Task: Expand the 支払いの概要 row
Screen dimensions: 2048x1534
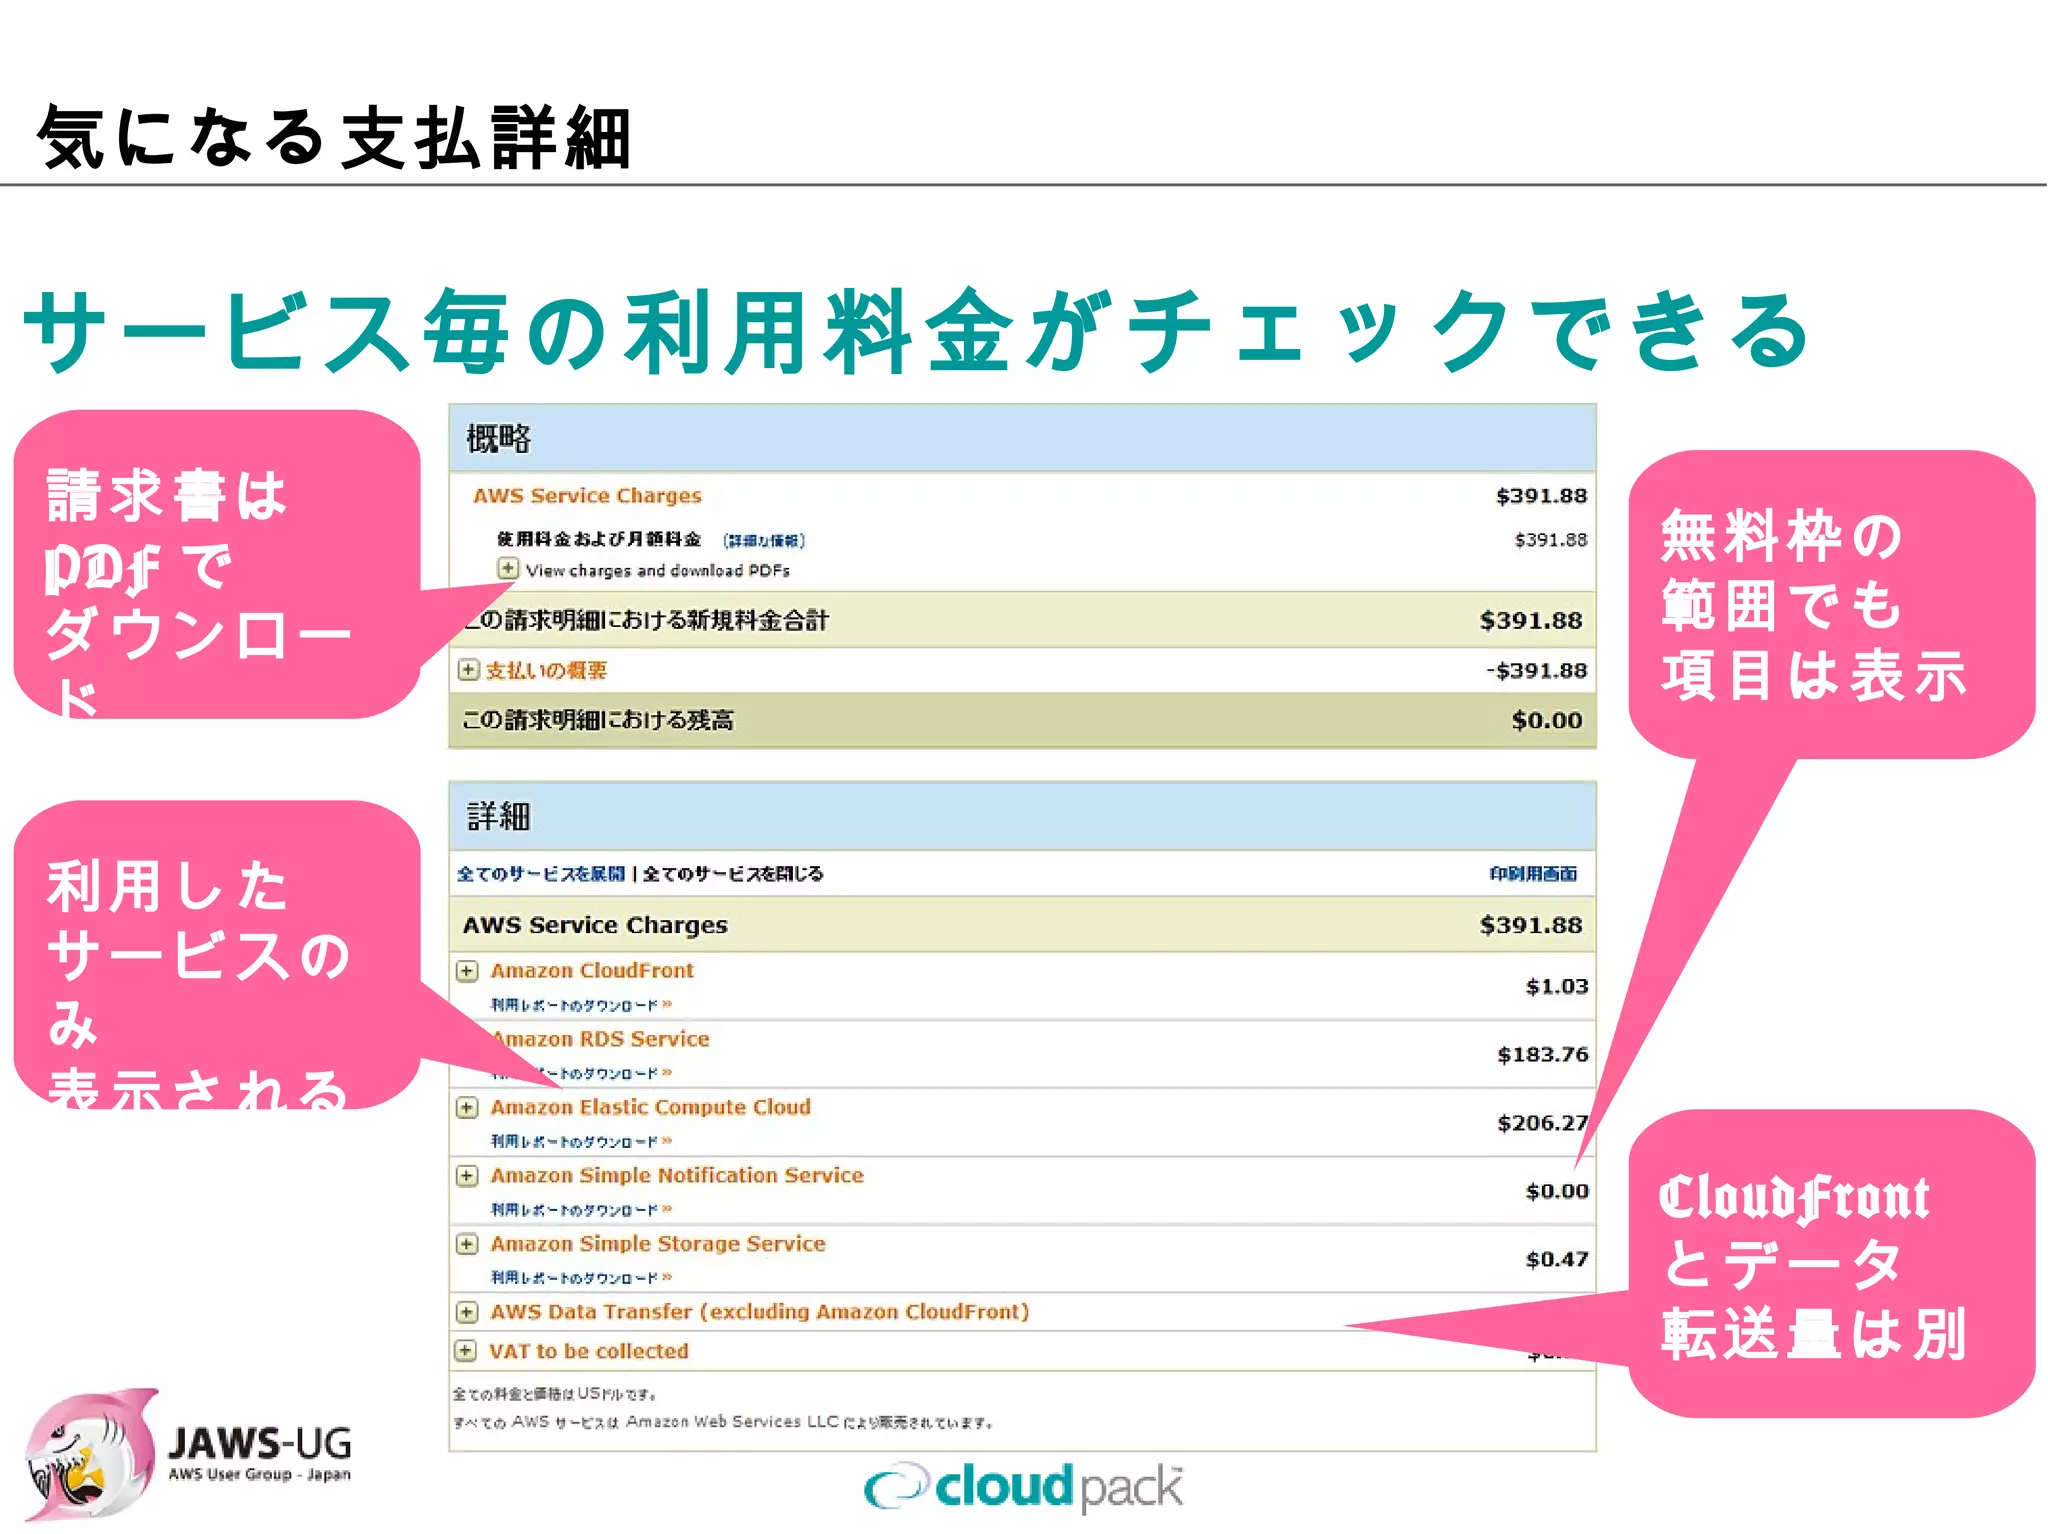Action: [468, 669]
